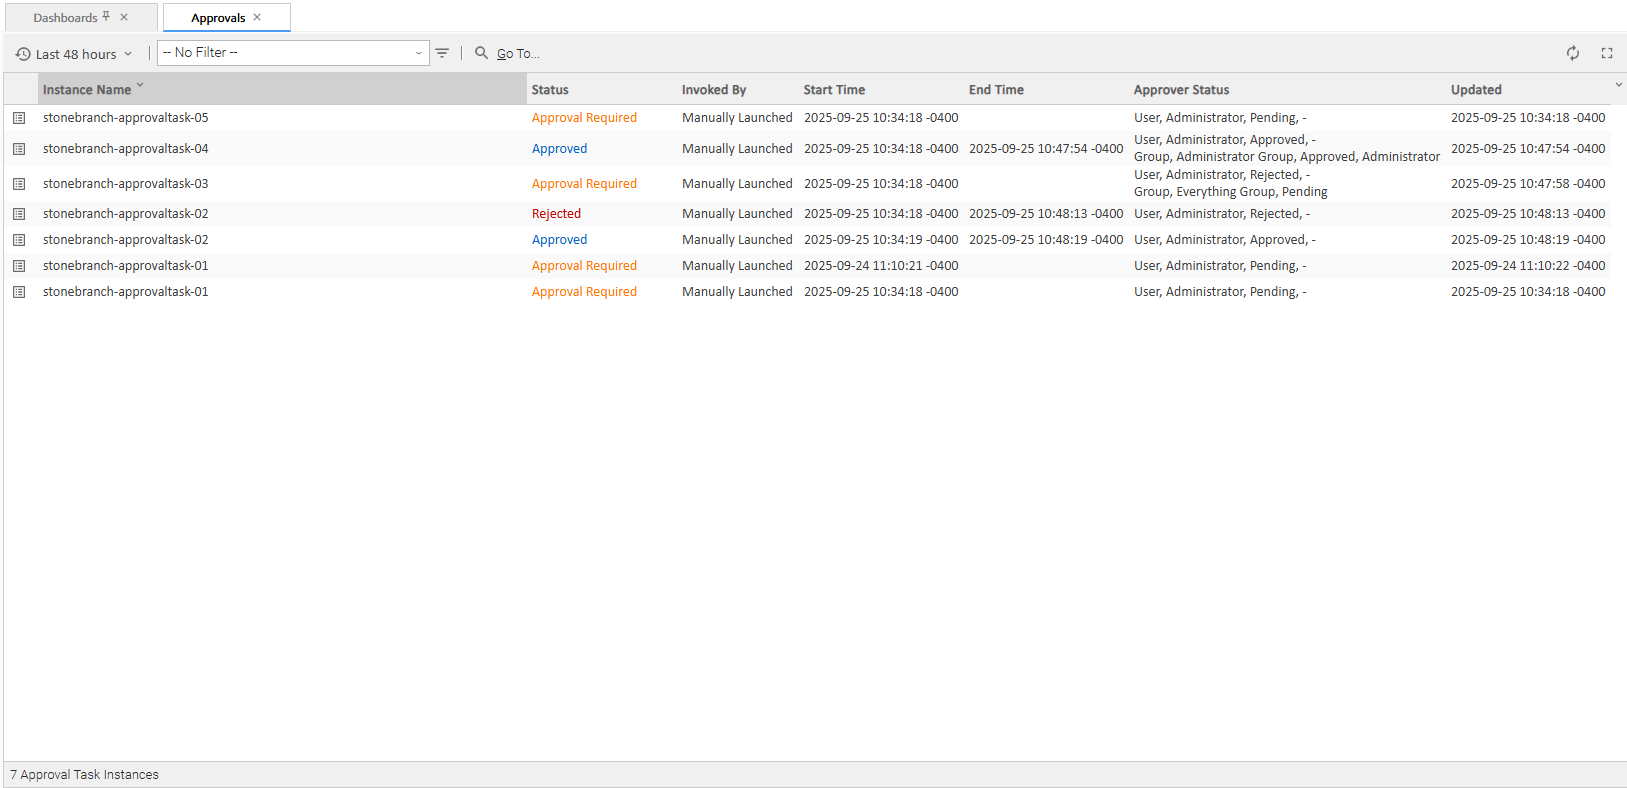This screenshot has width=1627, height=788.
Task: Click the refresh icon in the toolbar
Action: pos(1573,53)
